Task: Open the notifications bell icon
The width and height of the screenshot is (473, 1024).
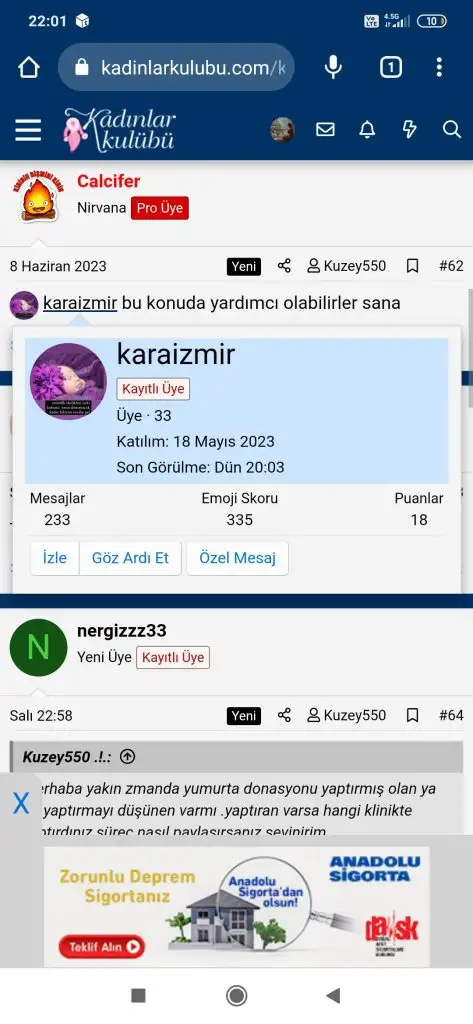Action: tap(367, 129)
